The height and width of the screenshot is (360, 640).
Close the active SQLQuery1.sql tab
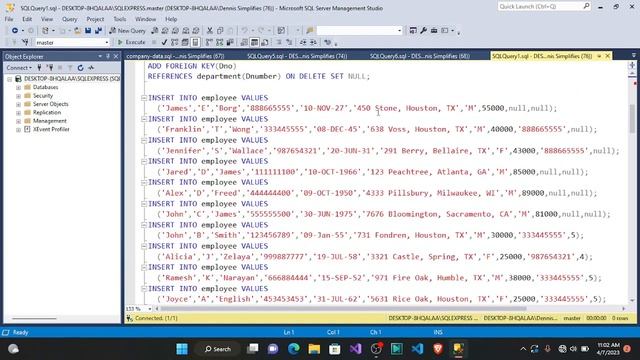(607, 56)
